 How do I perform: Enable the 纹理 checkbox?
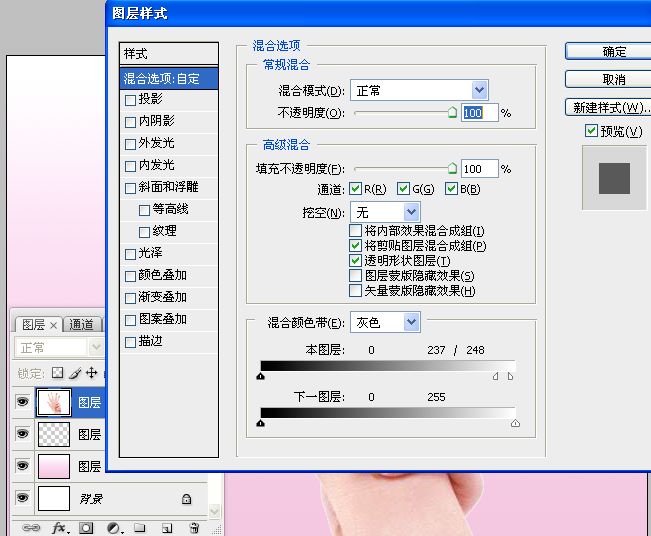[144, 232]
